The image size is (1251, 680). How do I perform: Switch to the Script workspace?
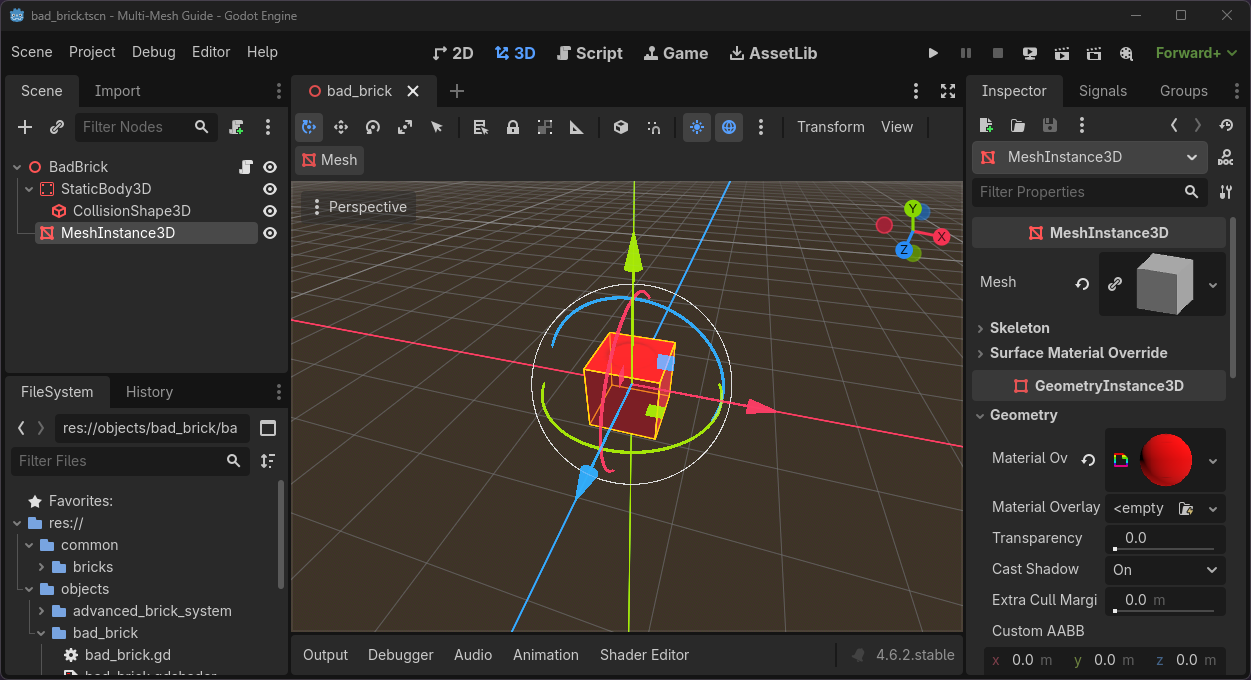point(590,53)
